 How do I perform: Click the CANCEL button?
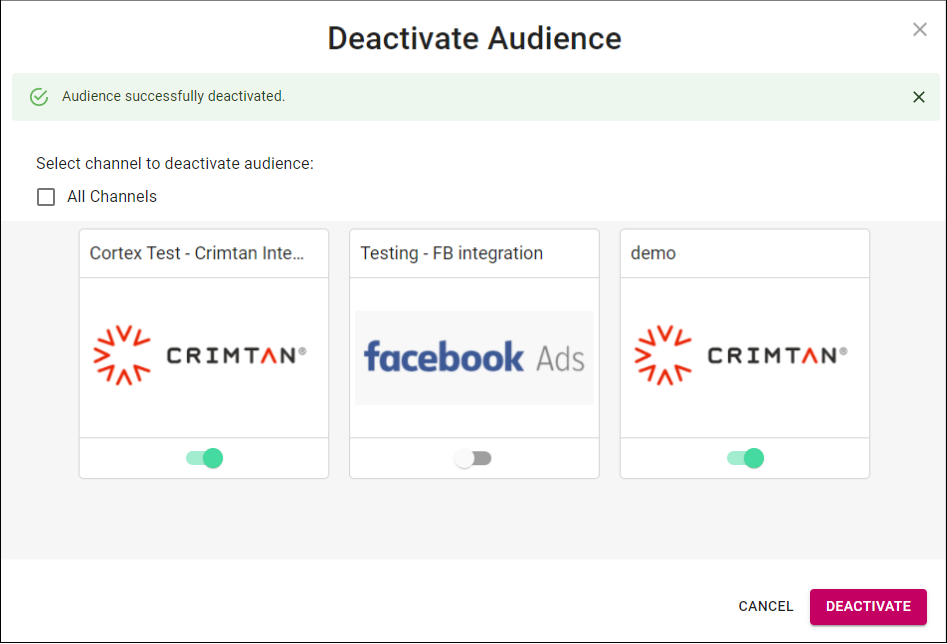coord(766,607)
